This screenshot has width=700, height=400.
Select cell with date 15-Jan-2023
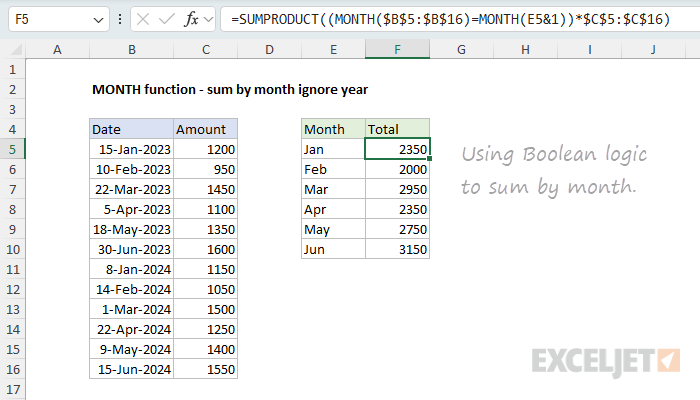click(x=132, y=149)
